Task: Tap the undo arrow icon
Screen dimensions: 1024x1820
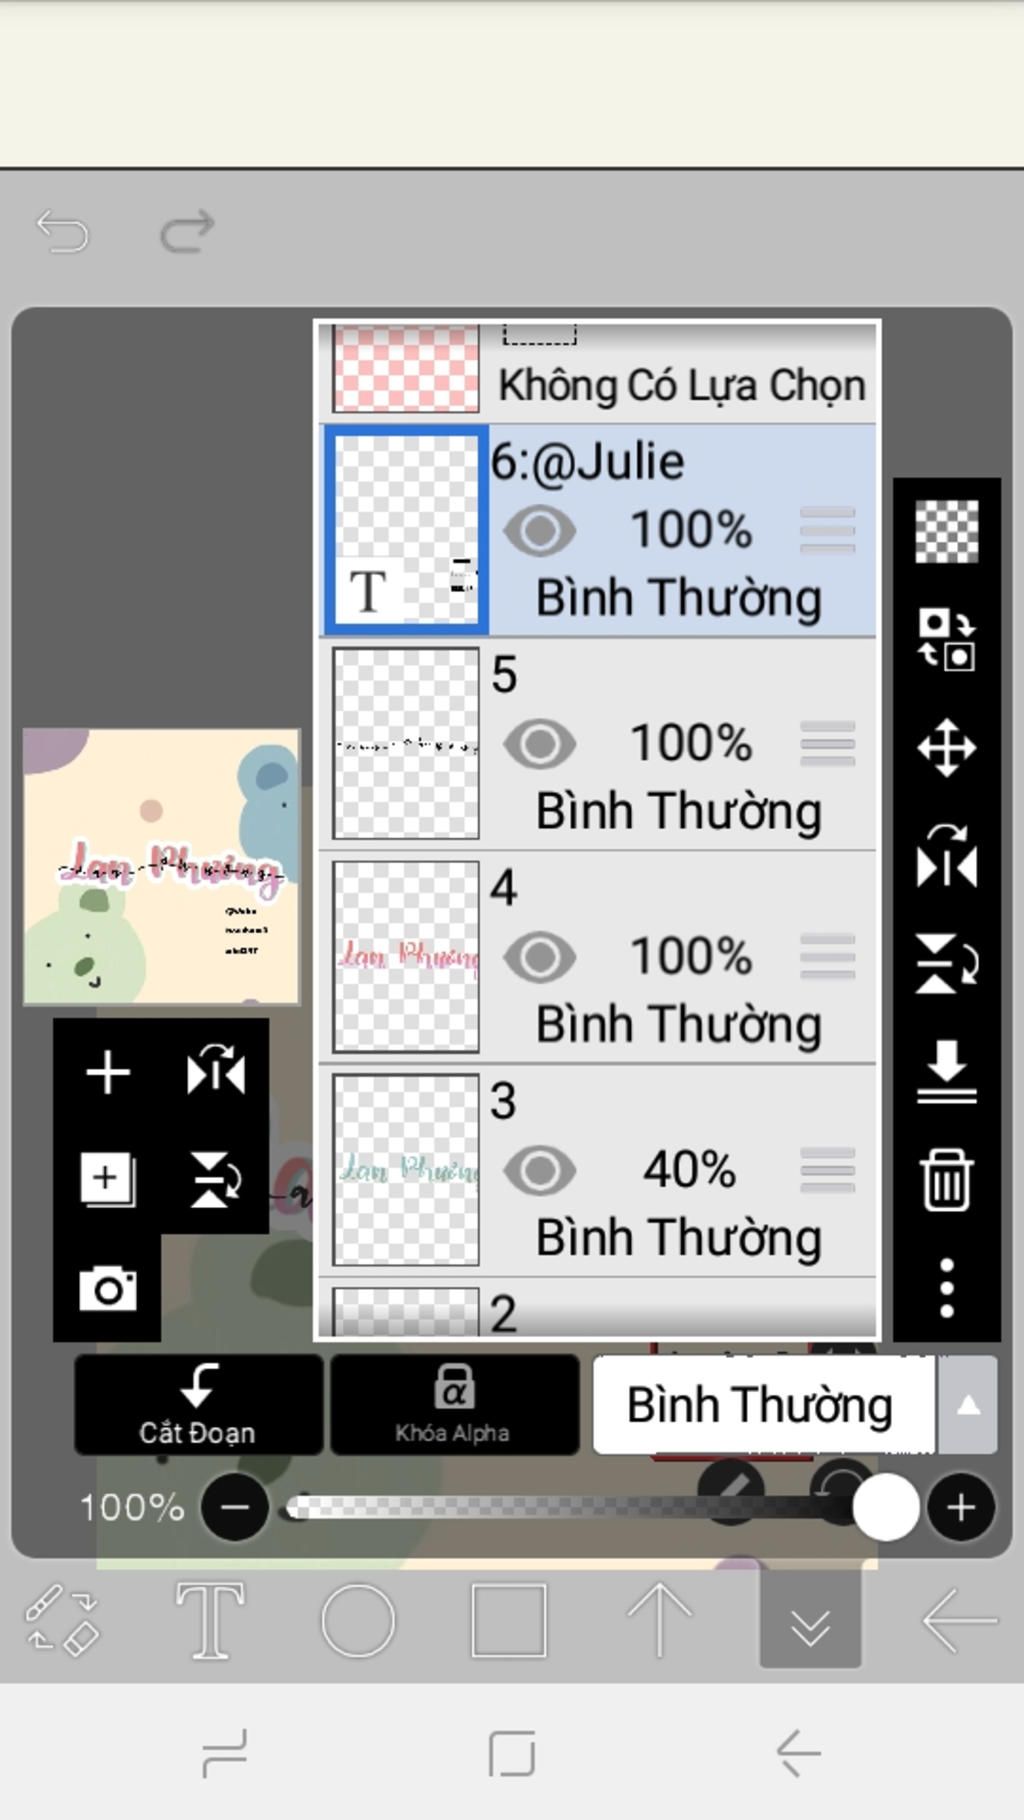Action: pyautogui.click(x=63, y=231)
